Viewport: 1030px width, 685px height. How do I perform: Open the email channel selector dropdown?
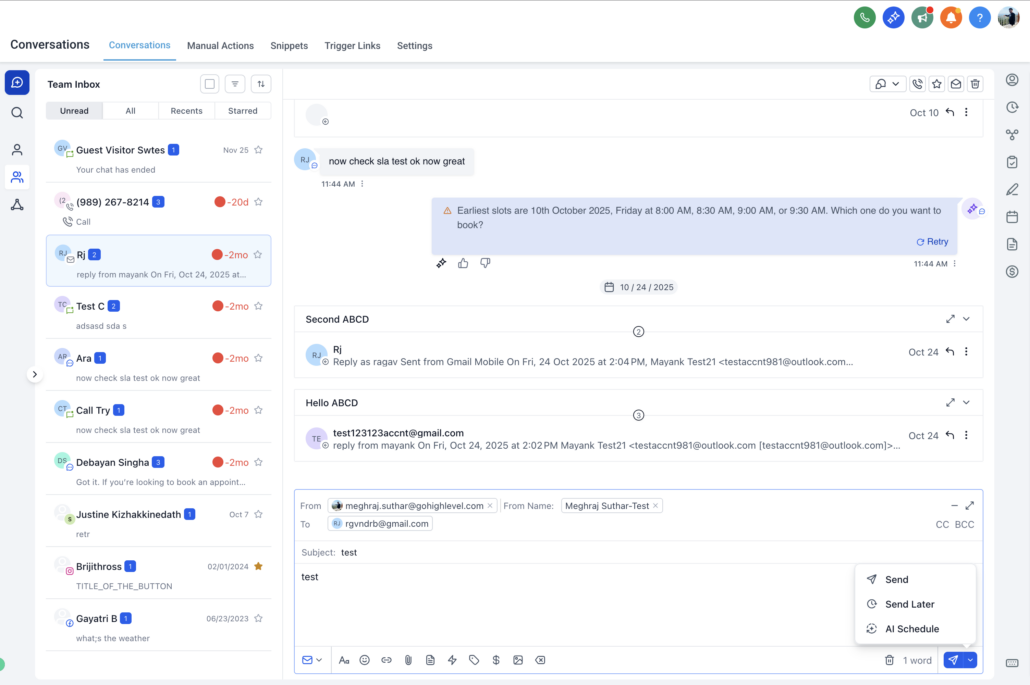tap(312, 660)
